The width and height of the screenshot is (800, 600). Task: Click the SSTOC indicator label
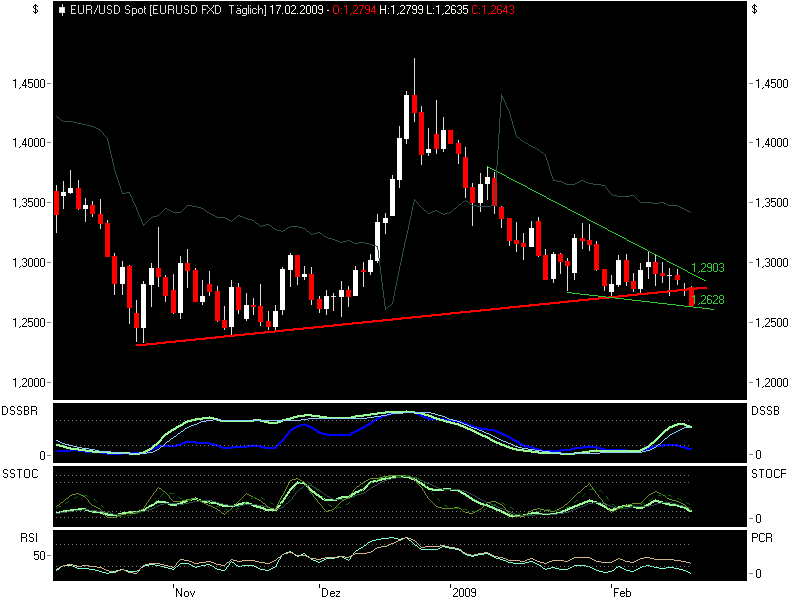[20, 474]
